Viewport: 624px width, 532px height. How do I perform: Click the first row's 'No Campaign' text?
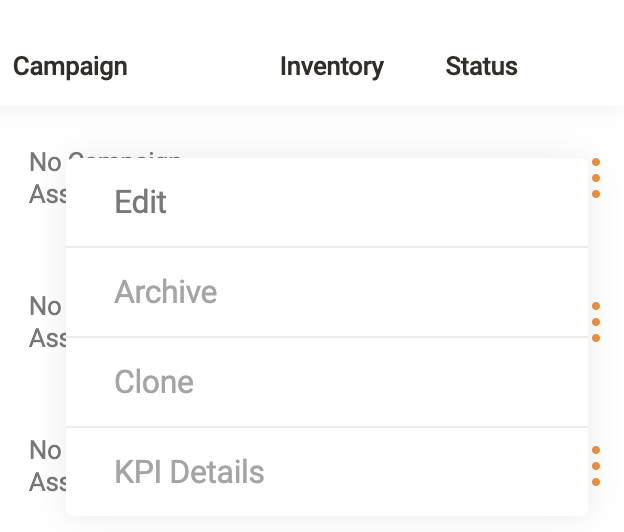point(46,162)
